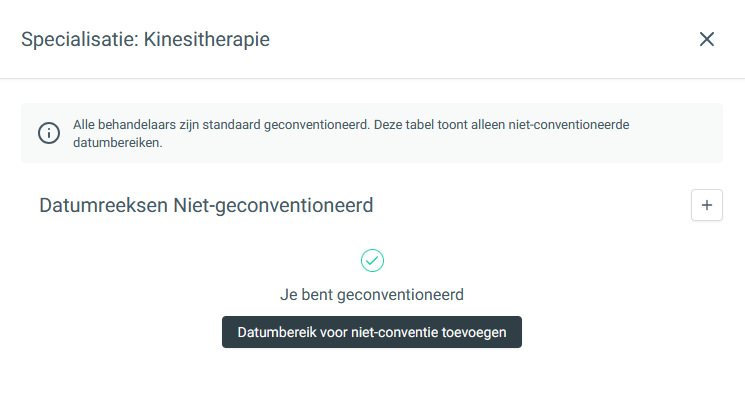Viewport: 745px width, 403px height.
Task: Click the word 'Kinesitherapie' in the title
Action: [207, 40]
